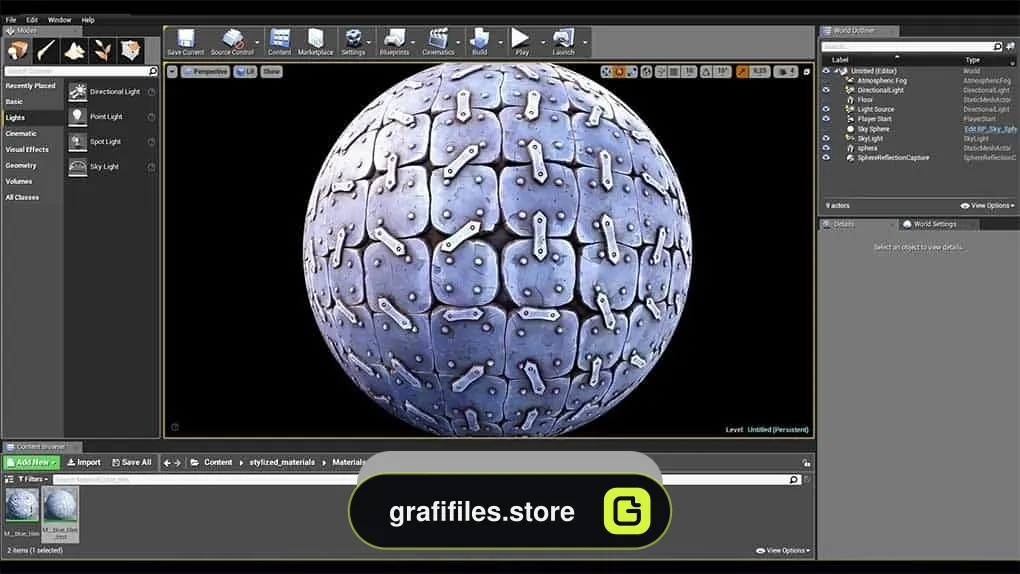Toggle visibility of SkyLight actor

coord(826,139)
